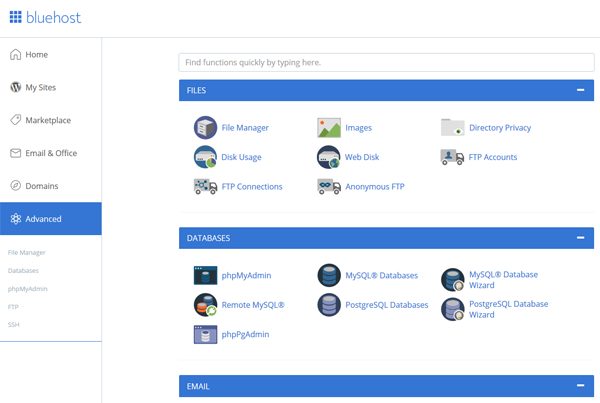Open phpMyAdmin sidebar sublink
Viewport: 600px width, 403px height.
28,289
